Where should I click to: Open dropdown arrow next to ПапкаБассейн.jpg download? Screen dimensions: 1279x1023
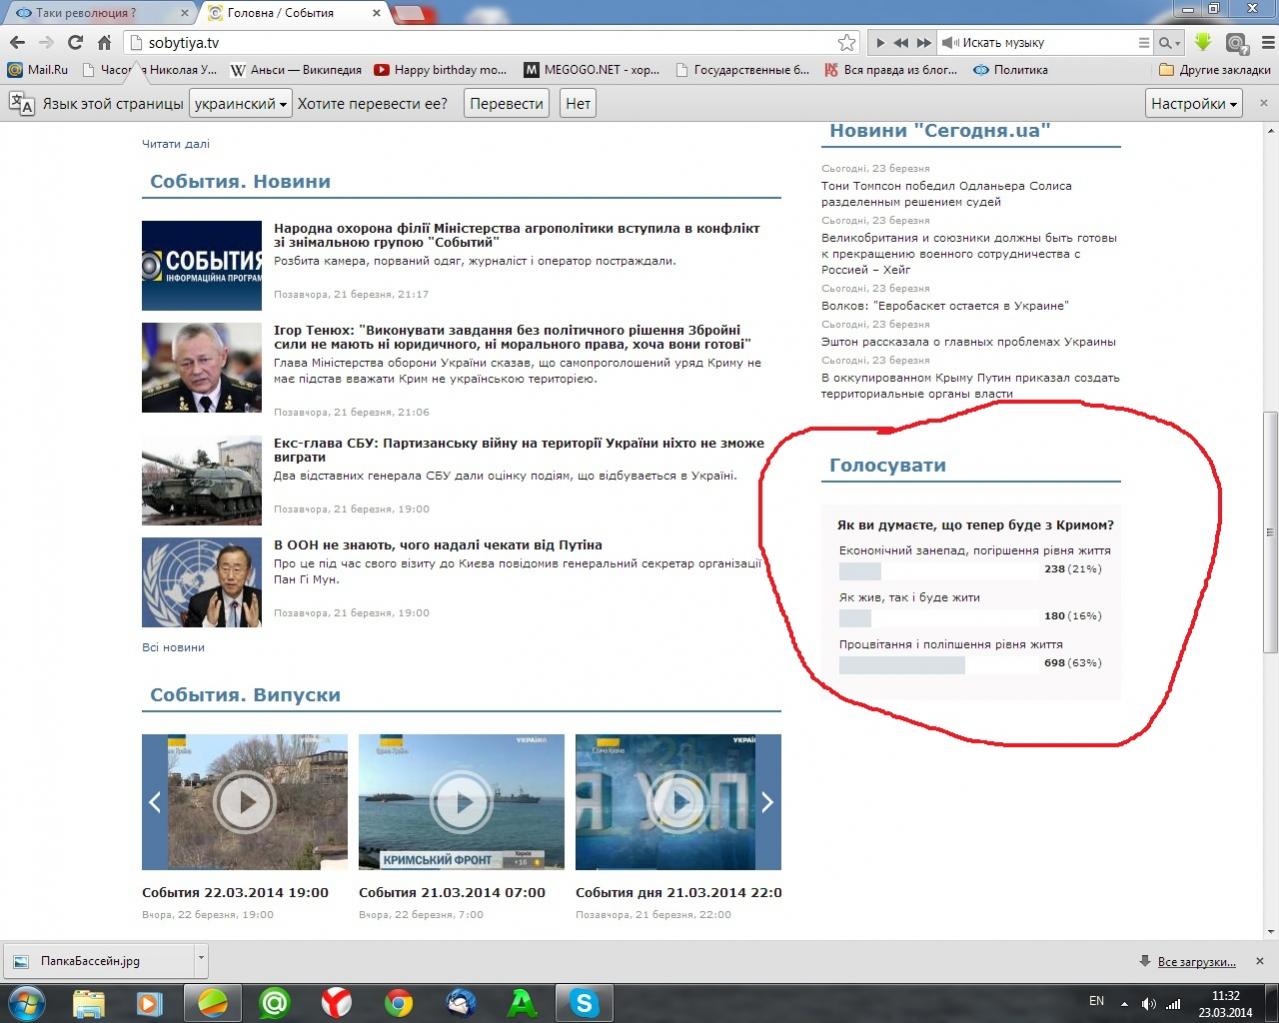pos(201,959)
